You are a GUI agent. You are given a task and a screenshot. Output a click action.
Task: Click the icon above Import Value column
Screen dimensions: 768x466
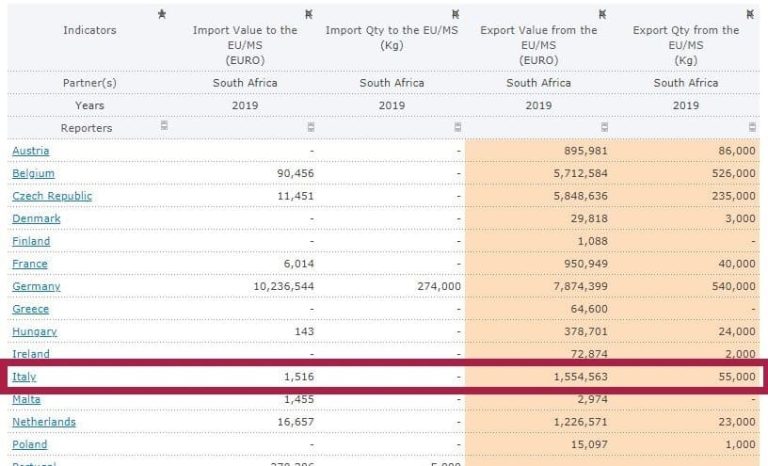tap(309, 14)
